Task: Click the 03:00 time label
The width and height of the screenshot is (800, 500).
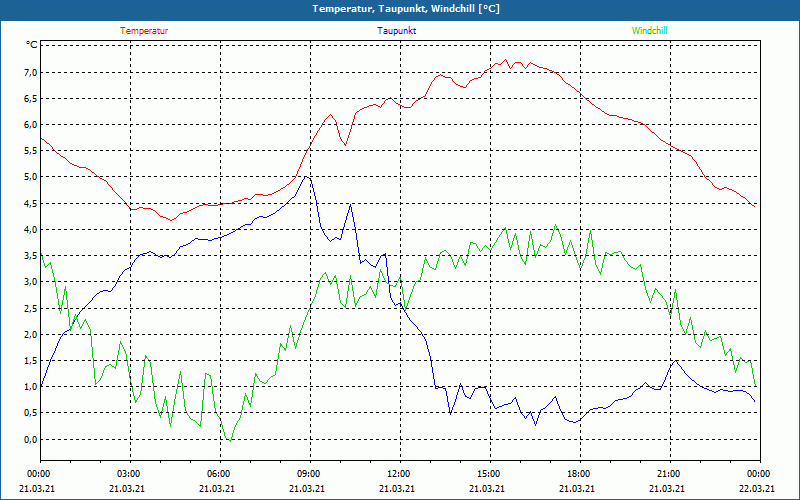Action: (x=130, y=474)
